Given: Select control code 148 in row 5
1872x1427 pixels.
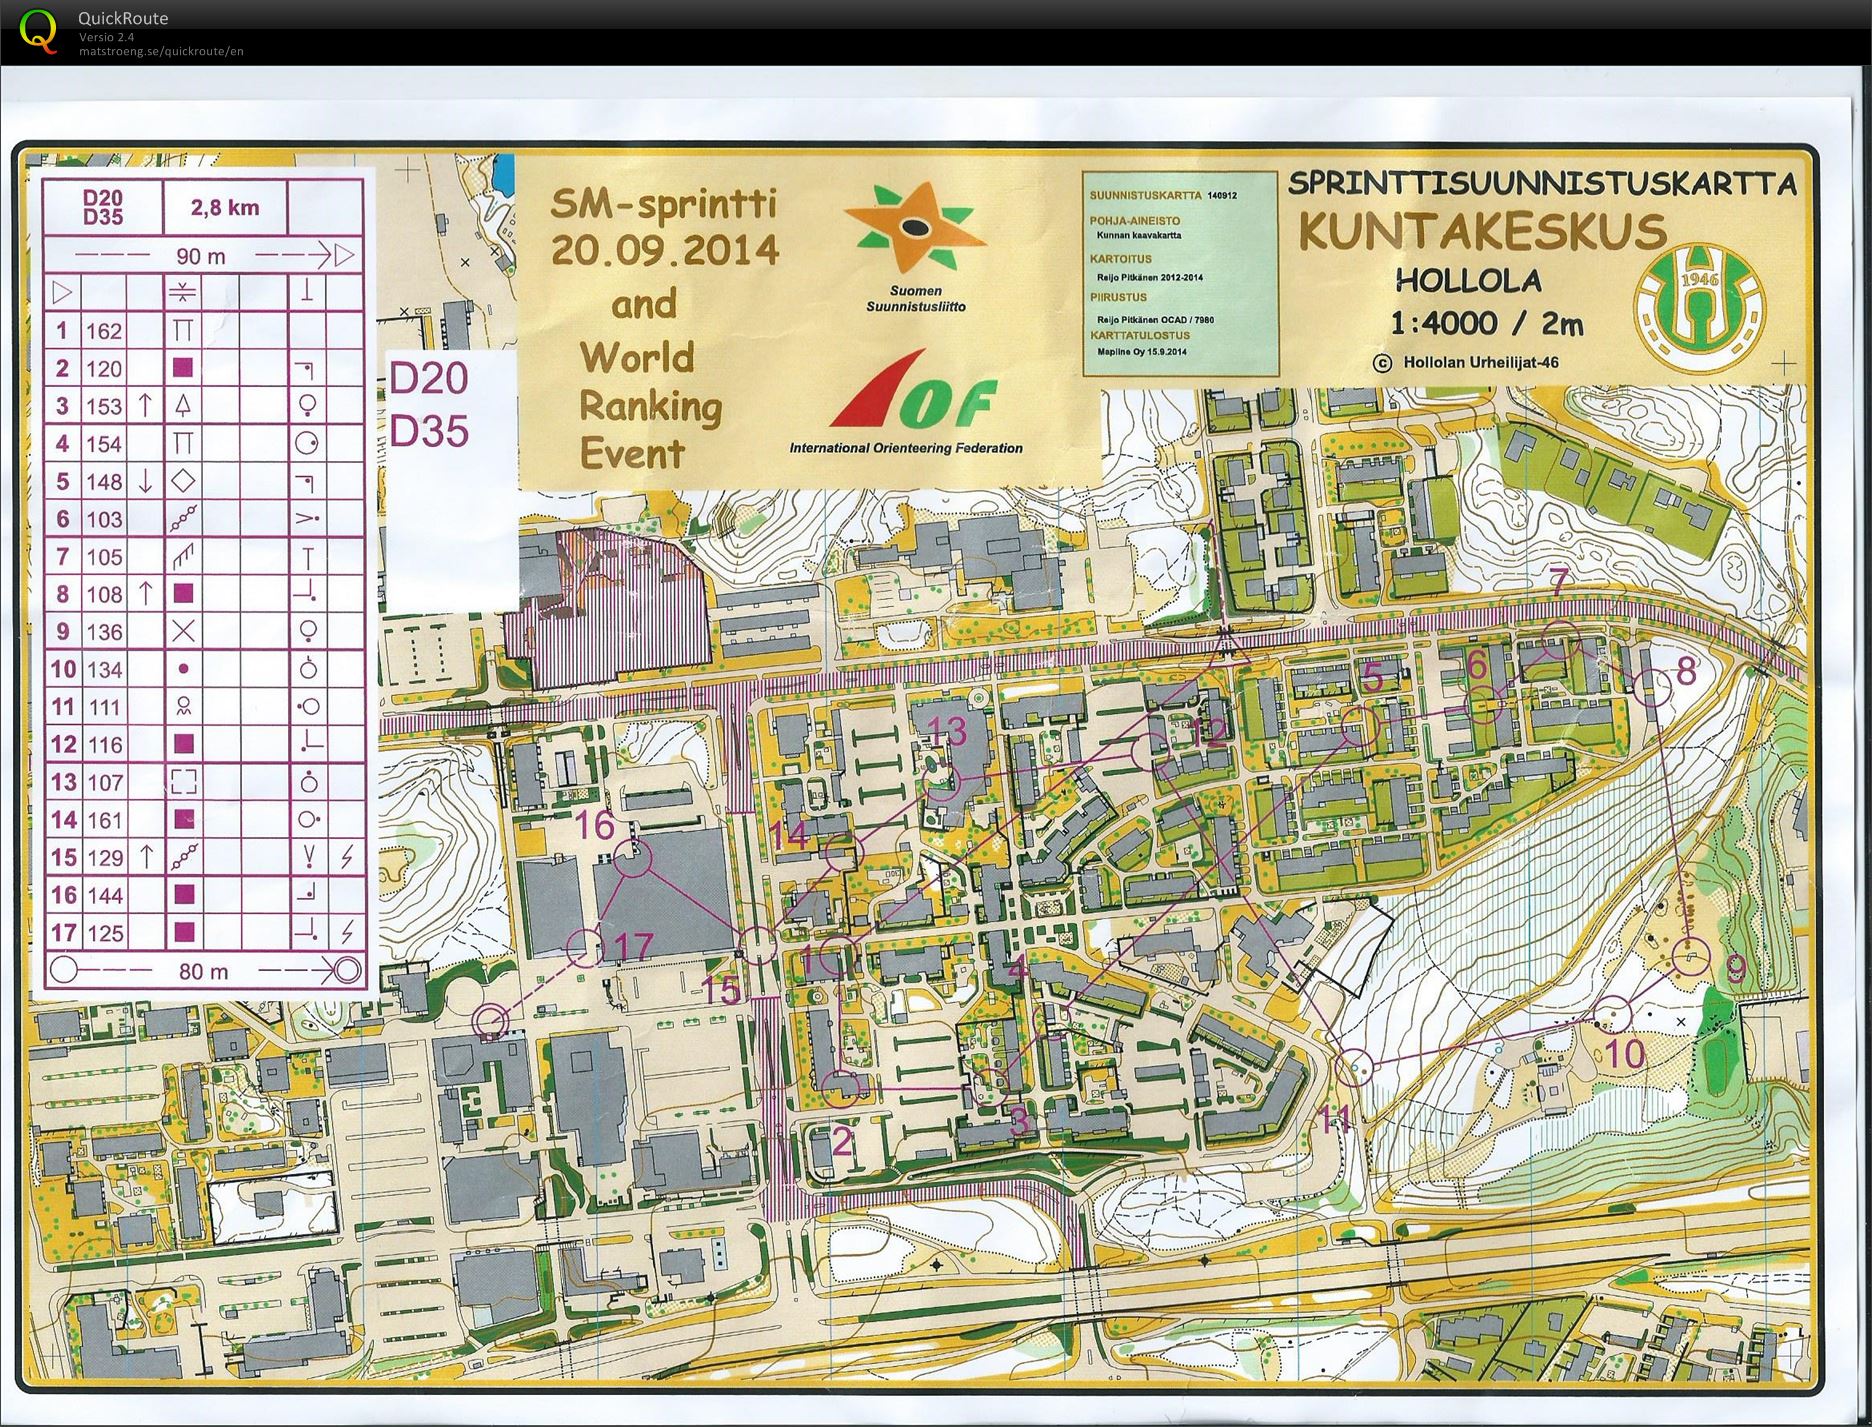Looking at the screenshot, I should pos(103,482).
